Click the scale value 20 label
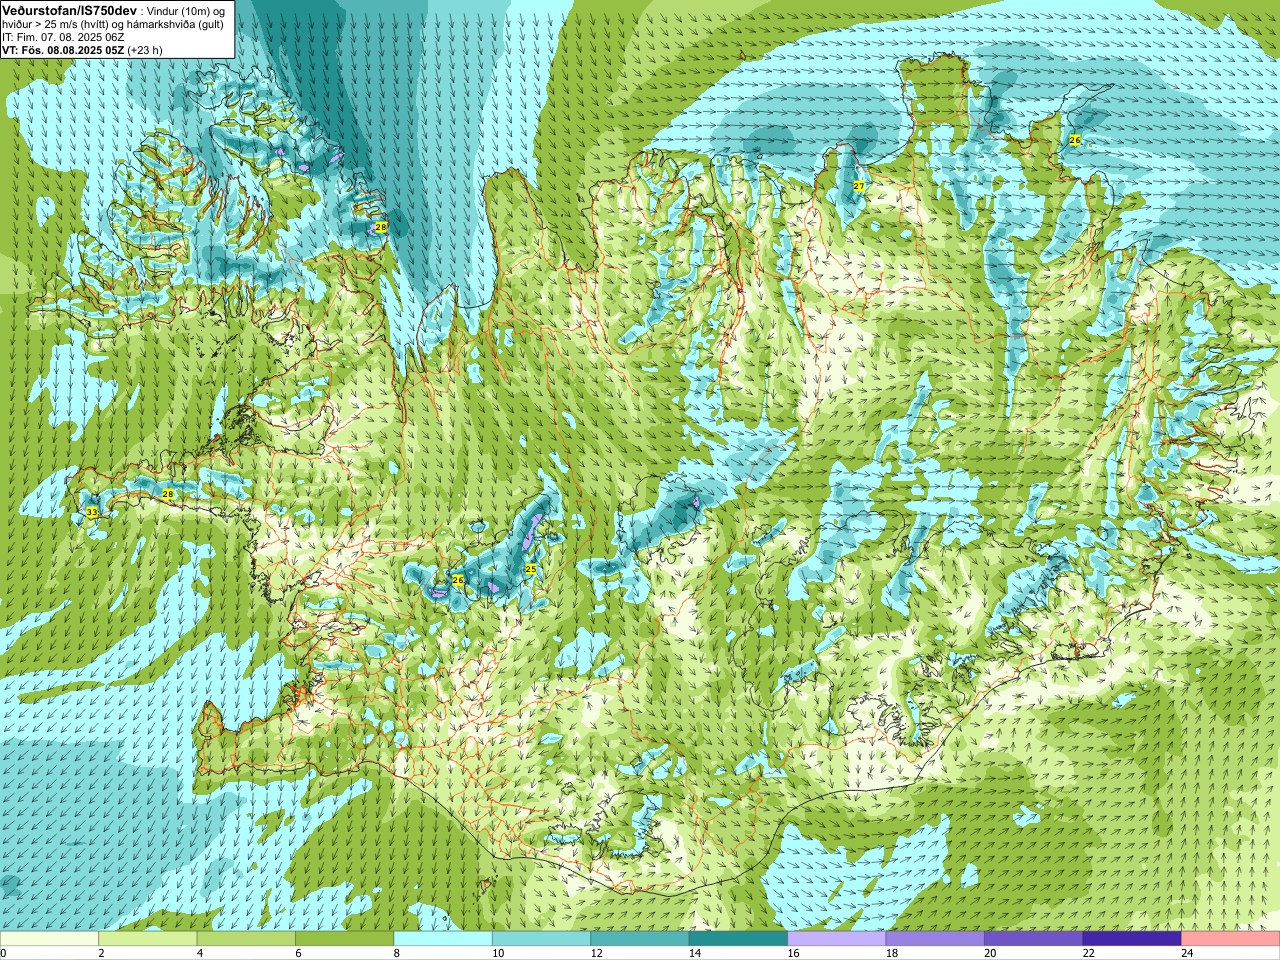Viewport: 1280px width, 960px height. click(991, 953)
